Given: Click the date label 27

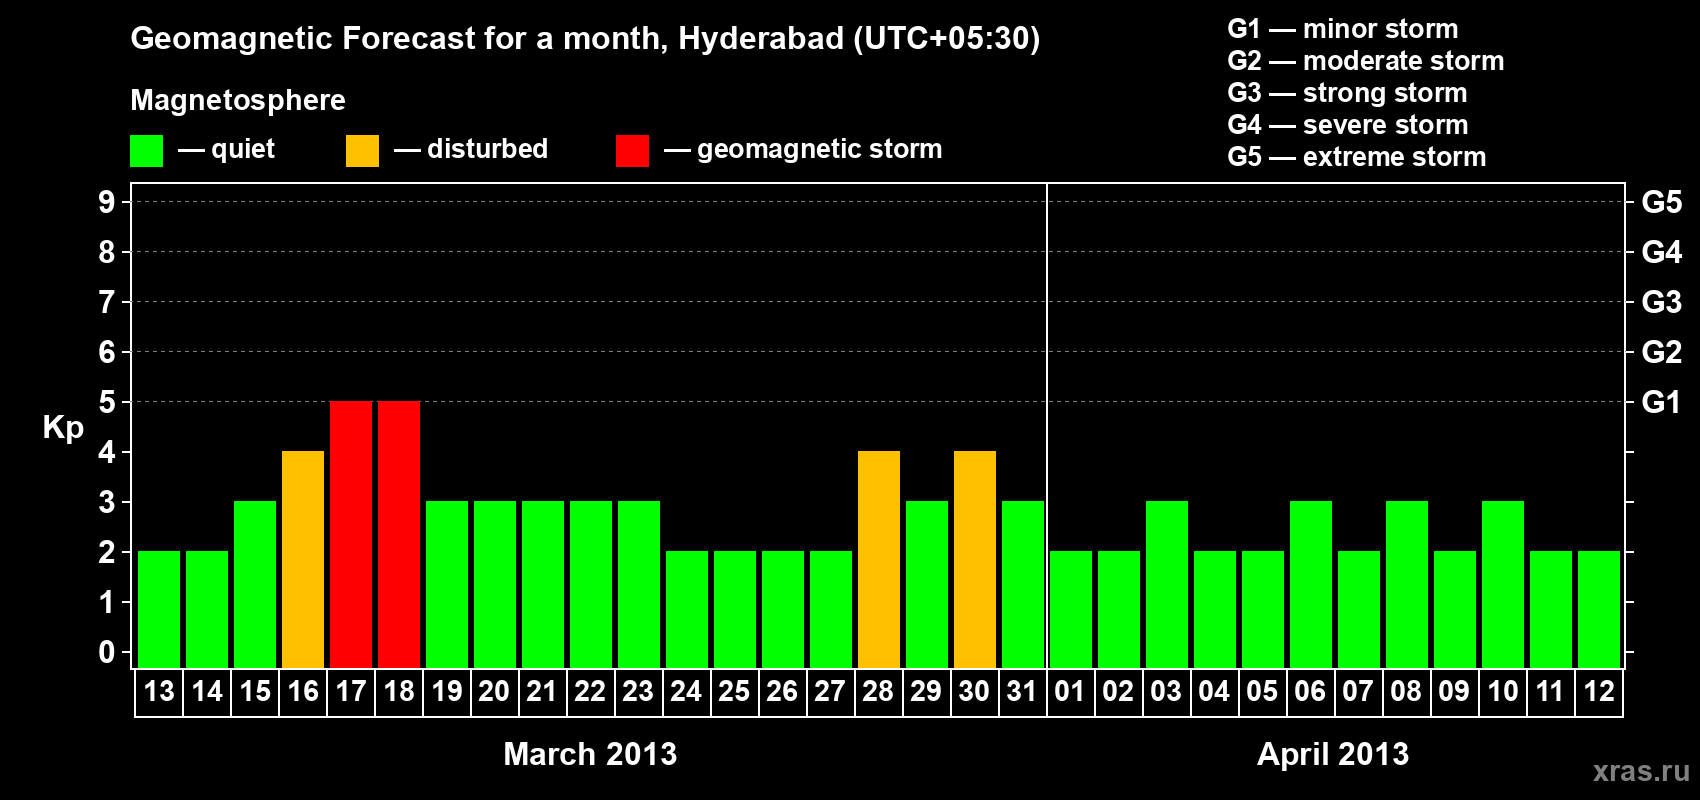Looking at the screenshot, I should point(831,691).
